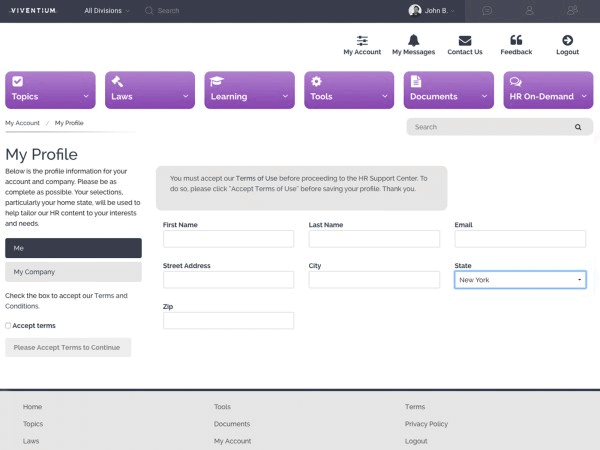
Task: Focus the Street Address field
Action: 228,280
